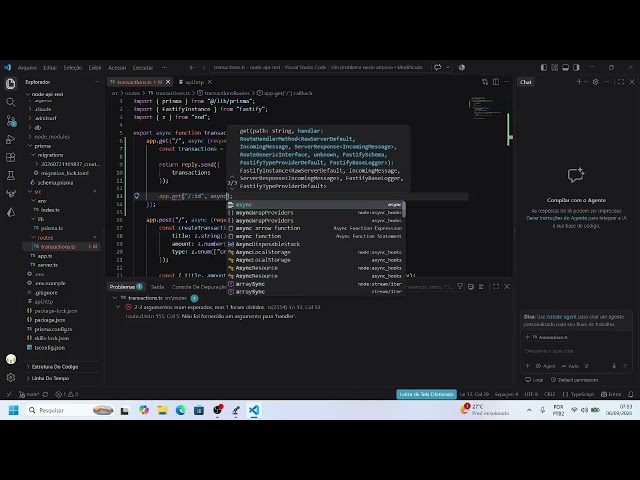This screenshot has height=480, width=640.
Task: Open VS Code in Windows taskbar
Action: (x=254, y=410)
